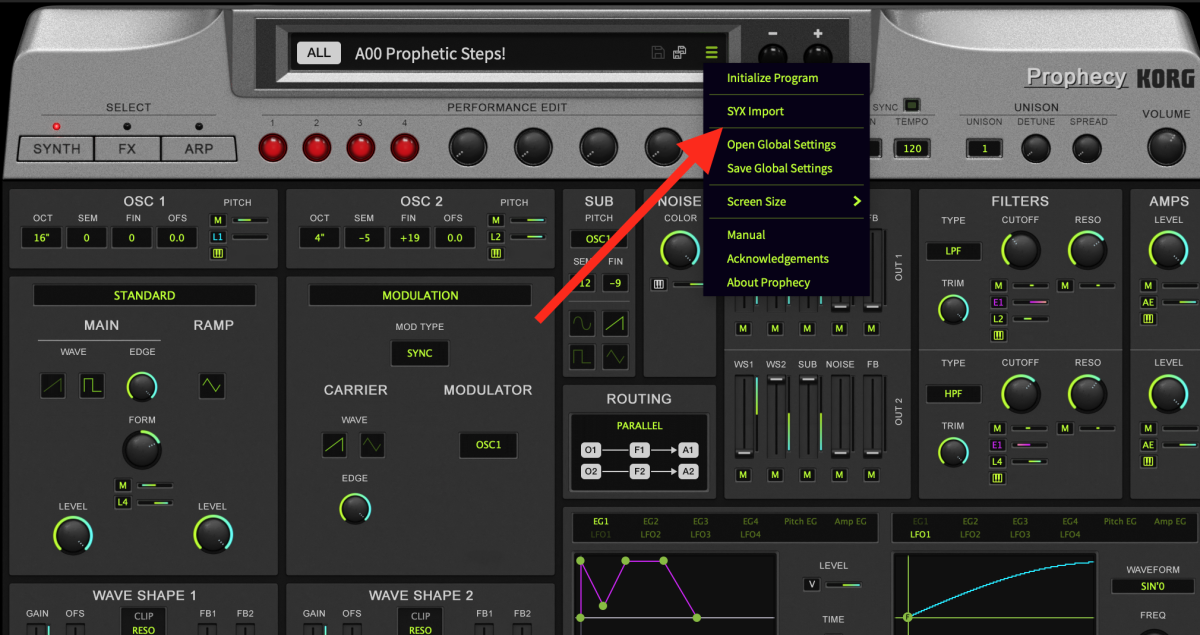This screenshot has width=1200, height=635.
Task: Click the save-as preset icon beside the floppy
Action: tap(680, 53)
